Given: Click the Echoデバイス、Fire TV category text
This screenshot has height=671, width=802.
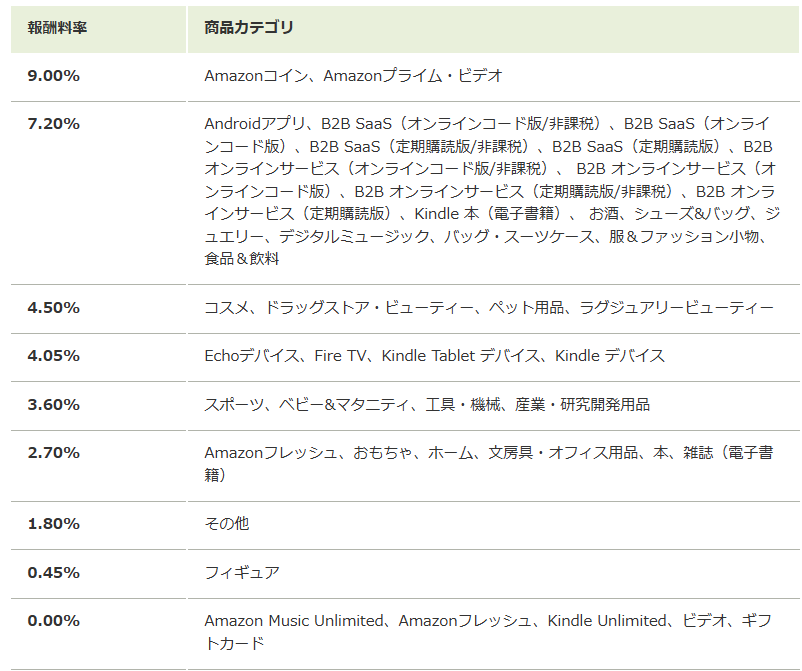Looking at the screenshot, I should (x=435, y=356).
